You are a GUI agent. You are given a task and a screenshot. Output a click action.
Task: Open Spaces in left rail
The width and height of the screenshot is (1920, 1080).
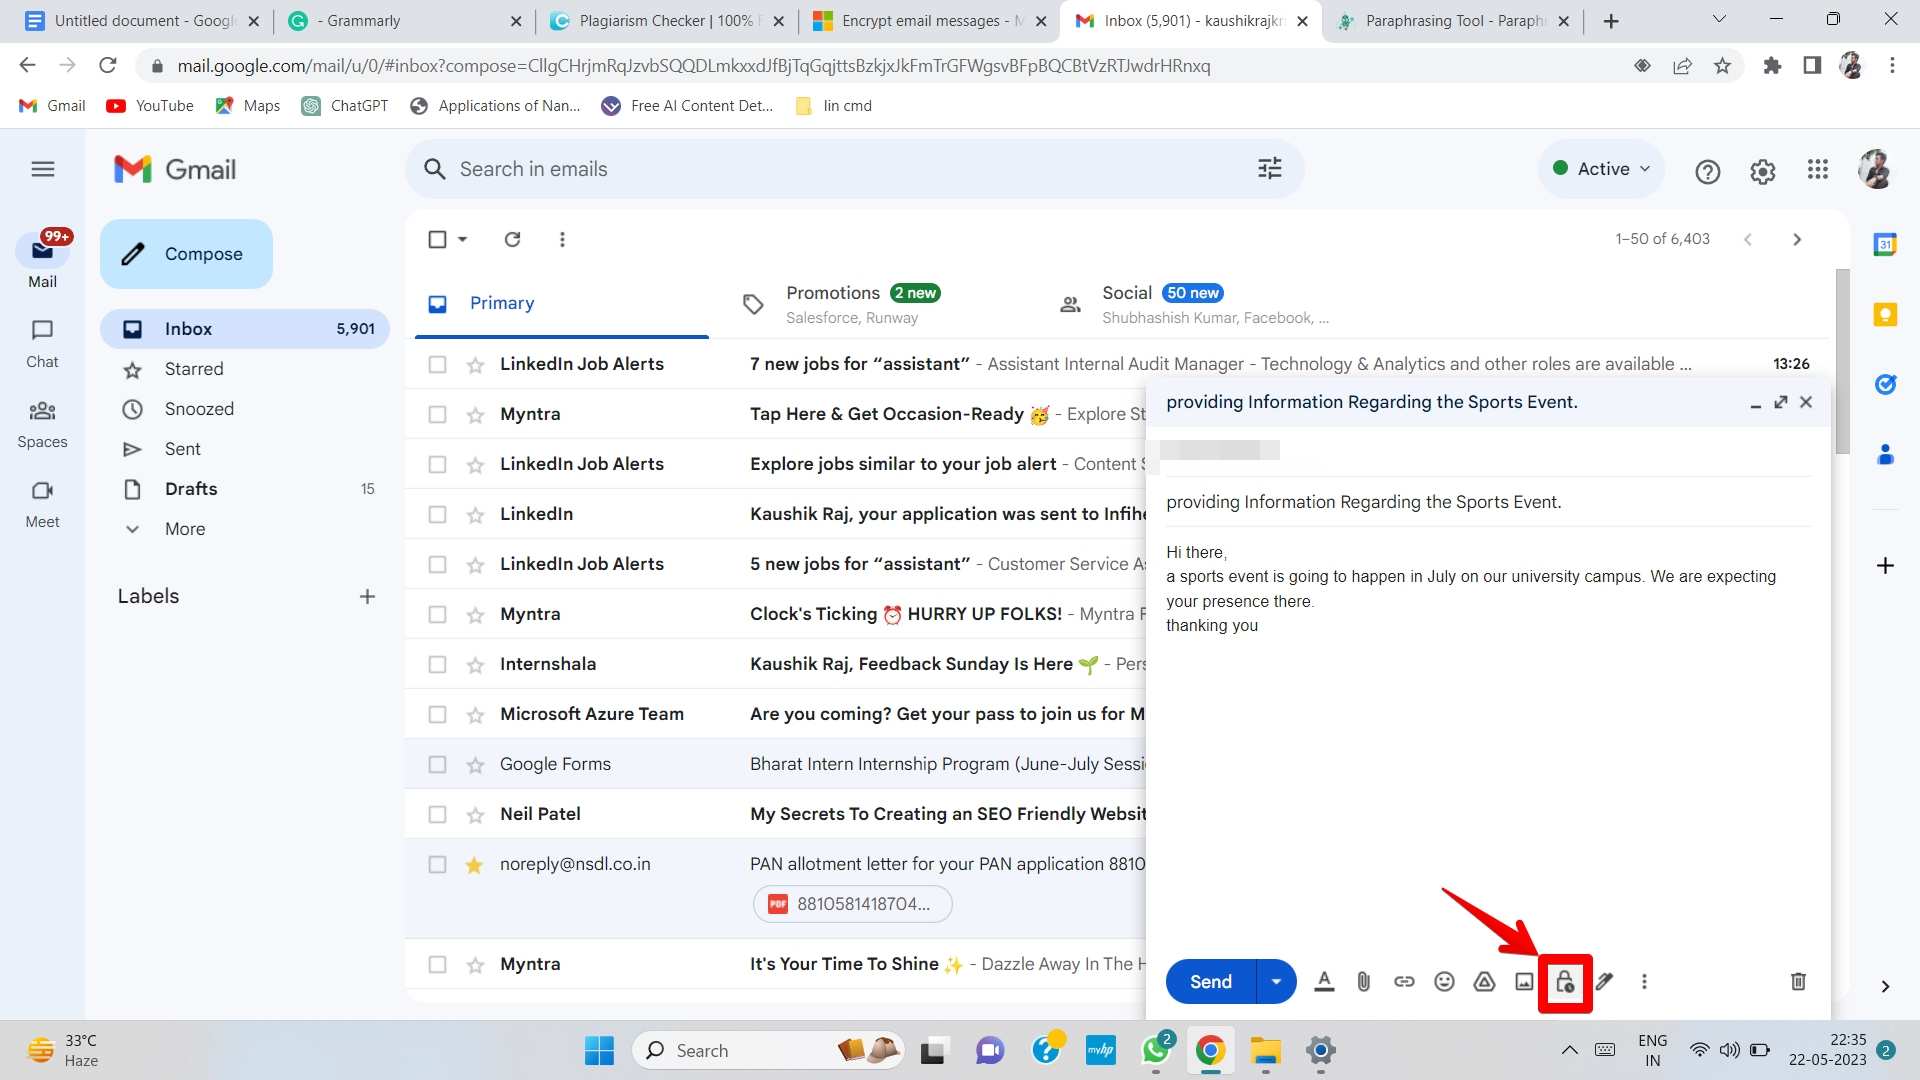pyautogui.click(x=42, y=425)
